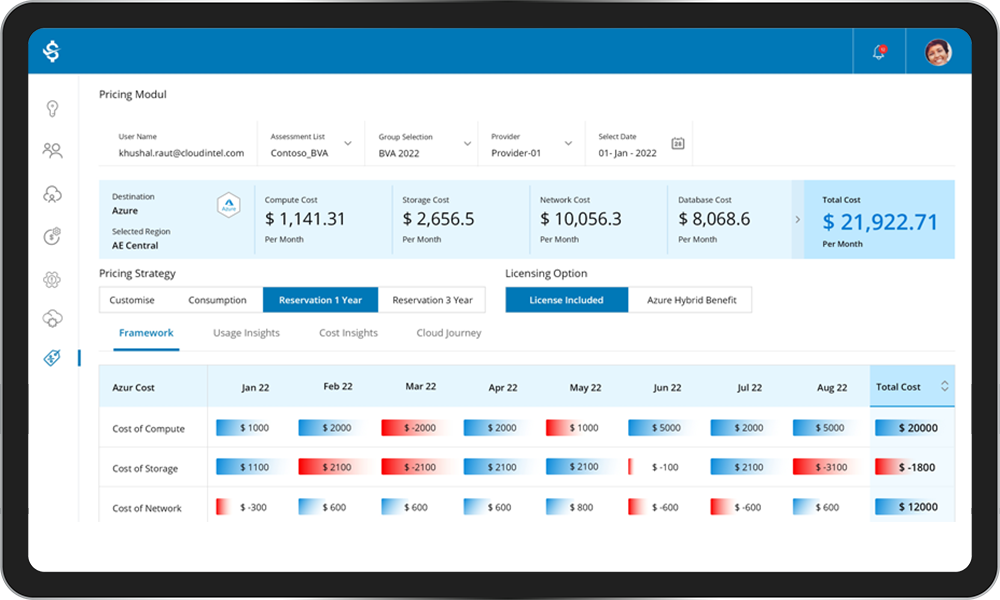Click Compute Jun 22 bar $ 5000

pos(660,428)
